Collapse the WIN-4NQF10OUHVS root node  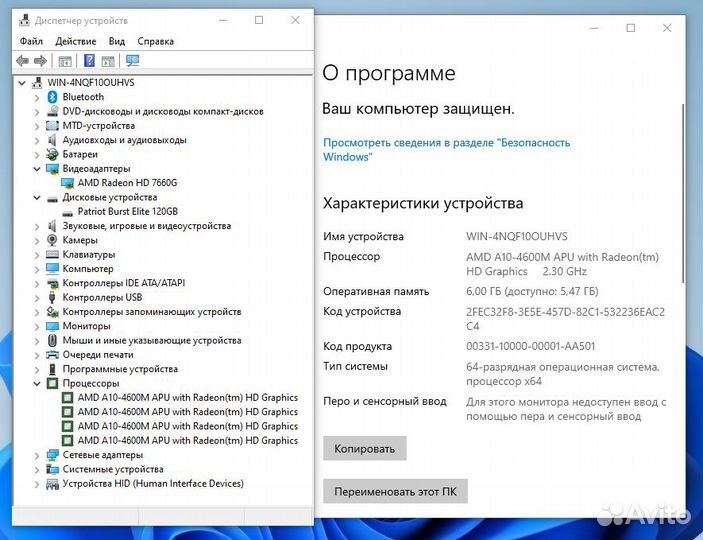coord(22,83)
